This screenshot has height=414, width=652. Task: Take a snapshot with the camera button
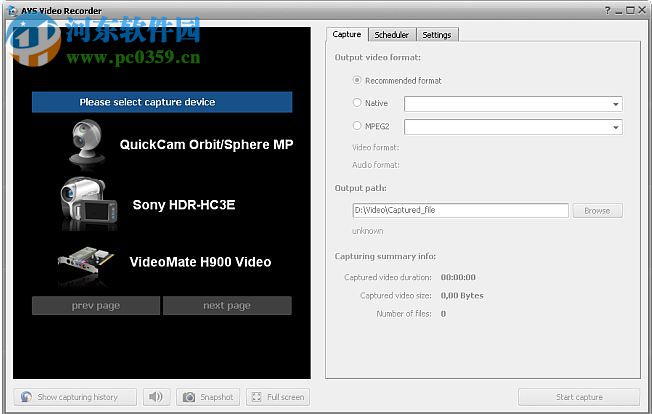(208, 397)
